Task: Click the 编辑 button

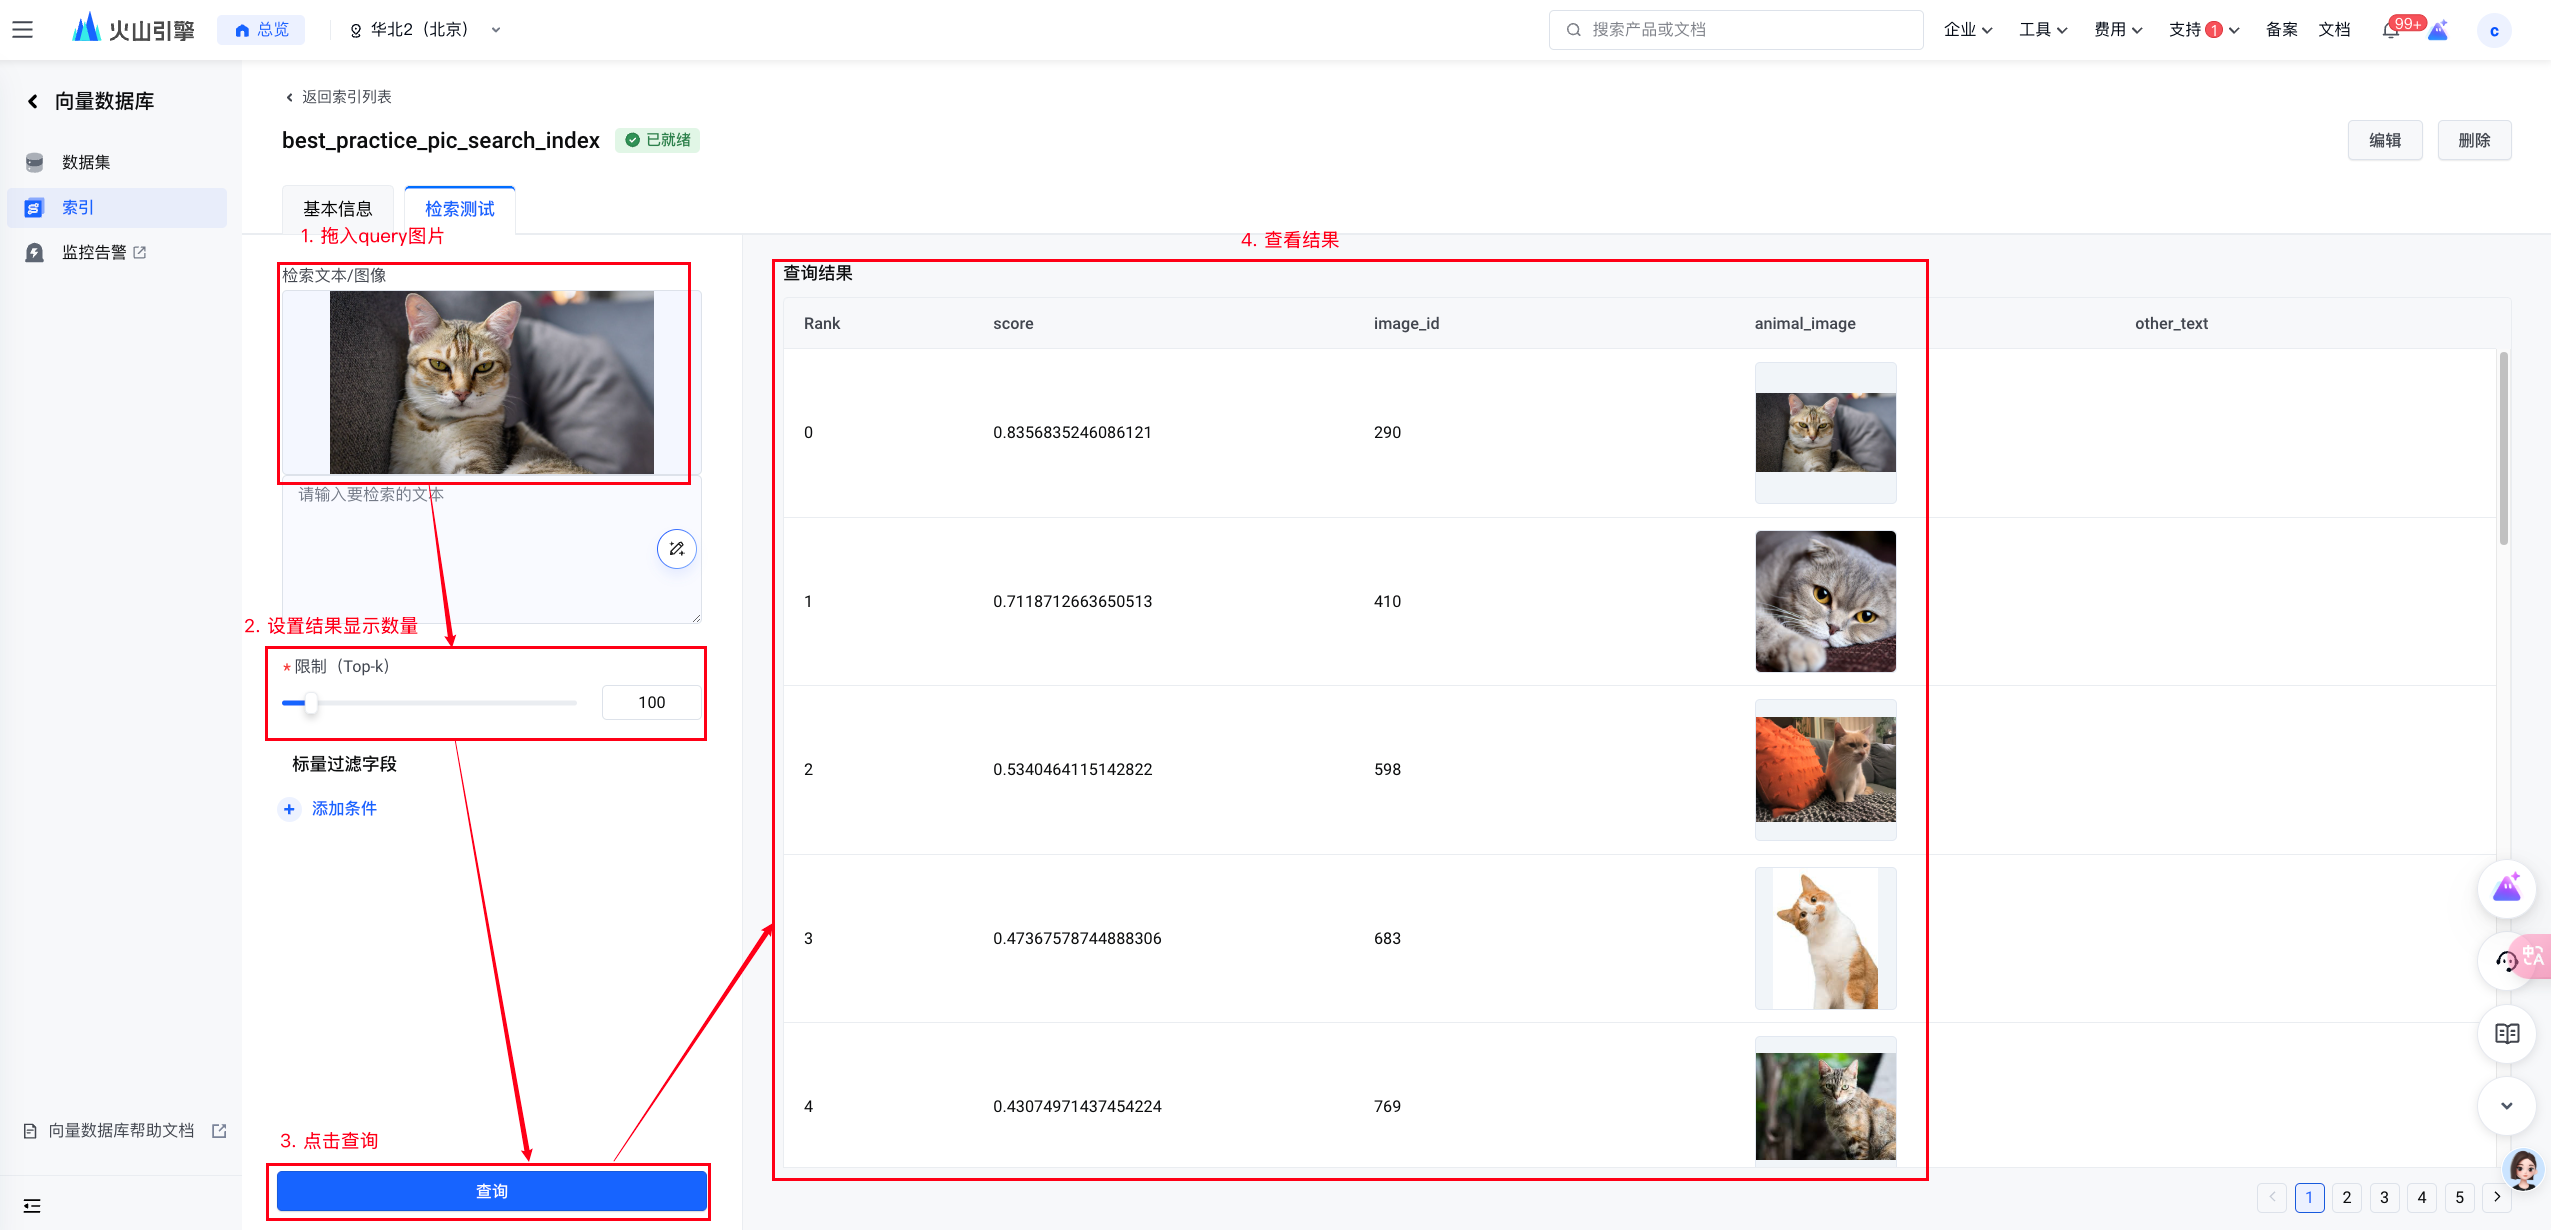Action: click(2385, 140)
